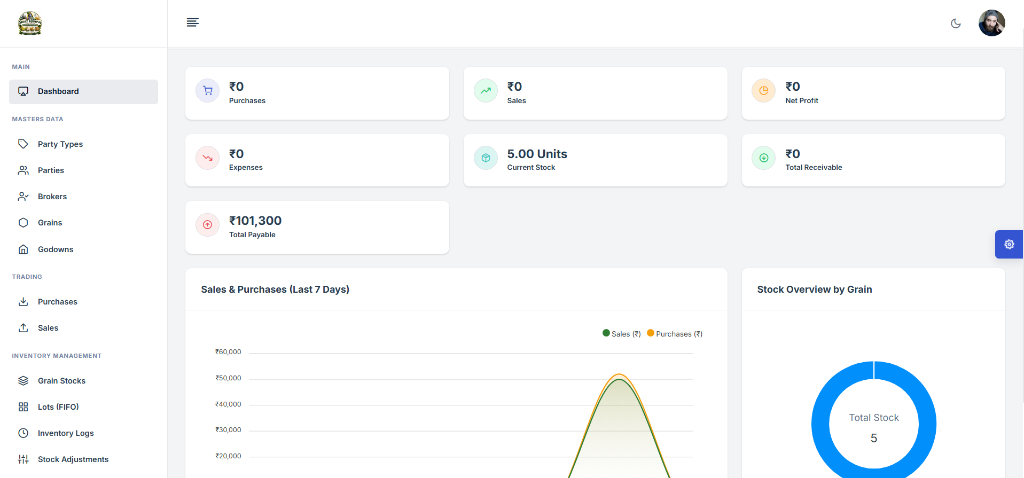Click the company logo in the sidebar

(x=29, y=24)
